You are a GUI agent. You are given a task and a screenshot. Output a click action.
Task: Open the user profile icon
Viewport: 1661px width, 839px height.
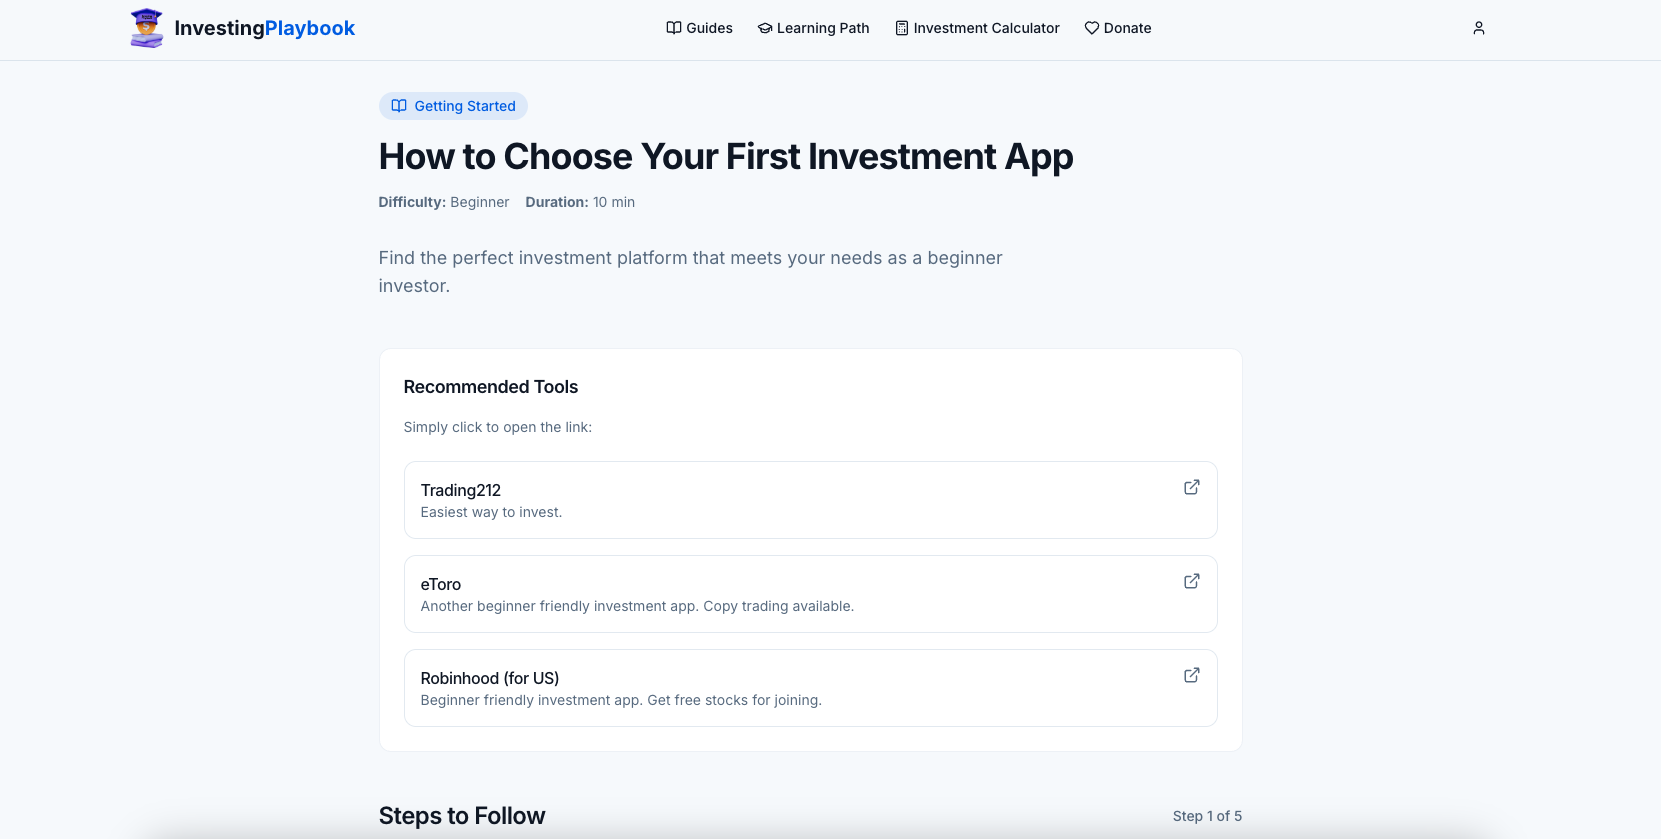1478,28
